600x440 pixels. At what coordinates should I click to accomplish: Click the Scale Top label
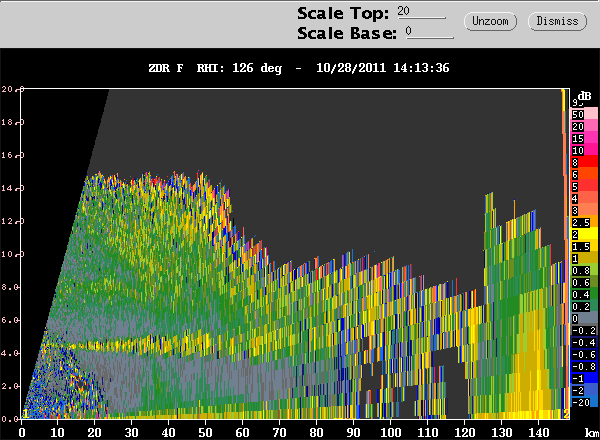(x=343, y=13)
